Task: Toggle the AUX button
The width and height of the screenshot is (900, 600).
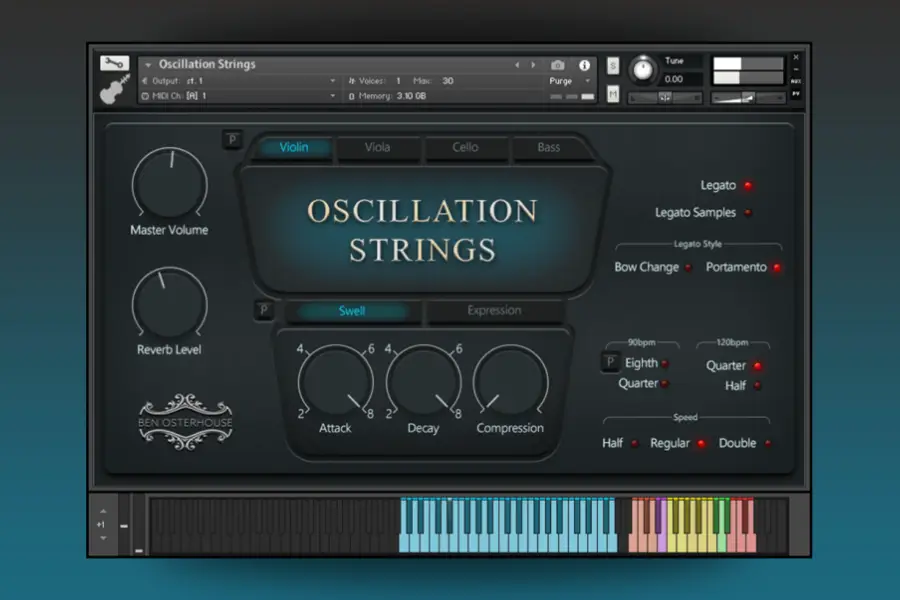Action: pyautogui.click(x=796, y=82)
